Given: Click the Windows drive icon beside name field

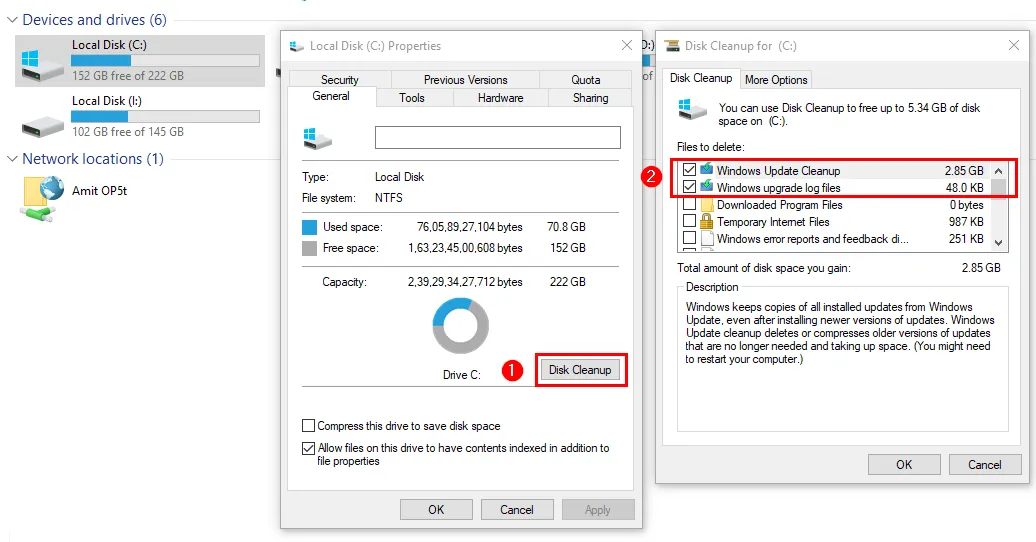Looking at the screenshot, I should click(318, 138).
